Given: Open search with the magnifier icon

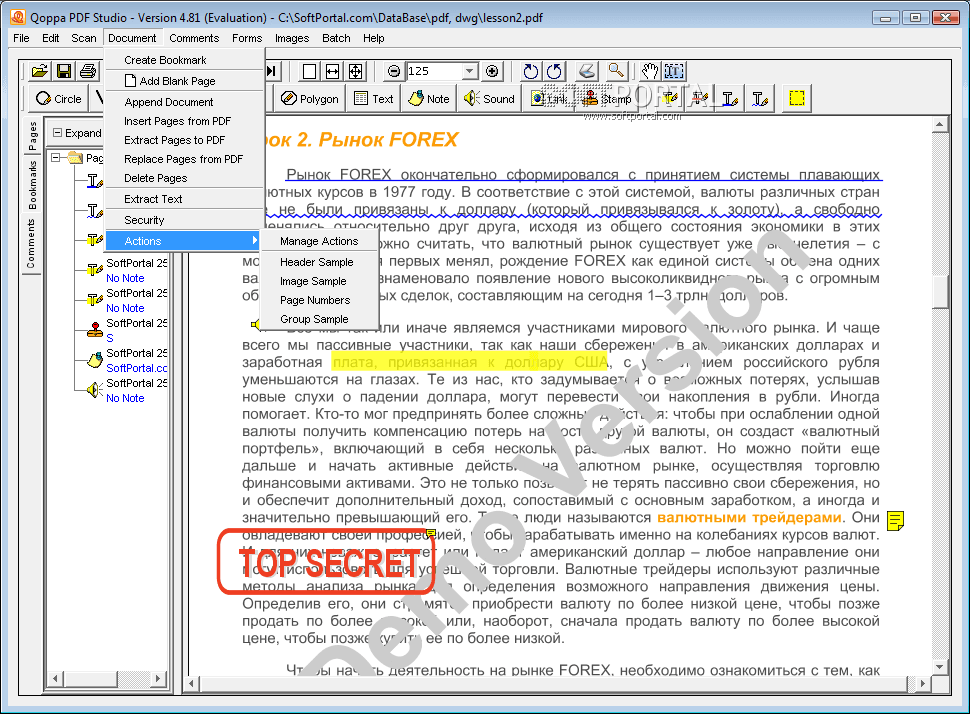Looking at the screenshot, I should [x=616, y=71].
